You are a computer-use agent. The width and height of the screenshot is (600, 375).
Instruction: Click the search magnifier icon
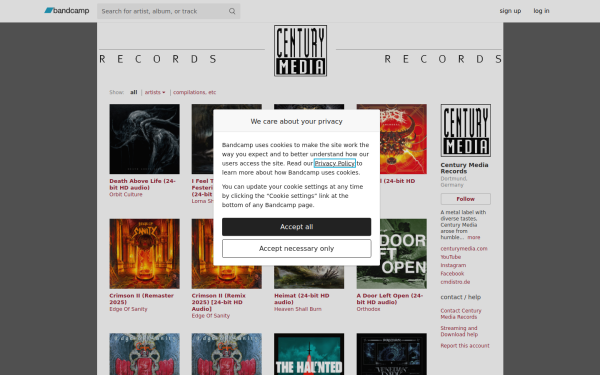click(x=232, y=11)
